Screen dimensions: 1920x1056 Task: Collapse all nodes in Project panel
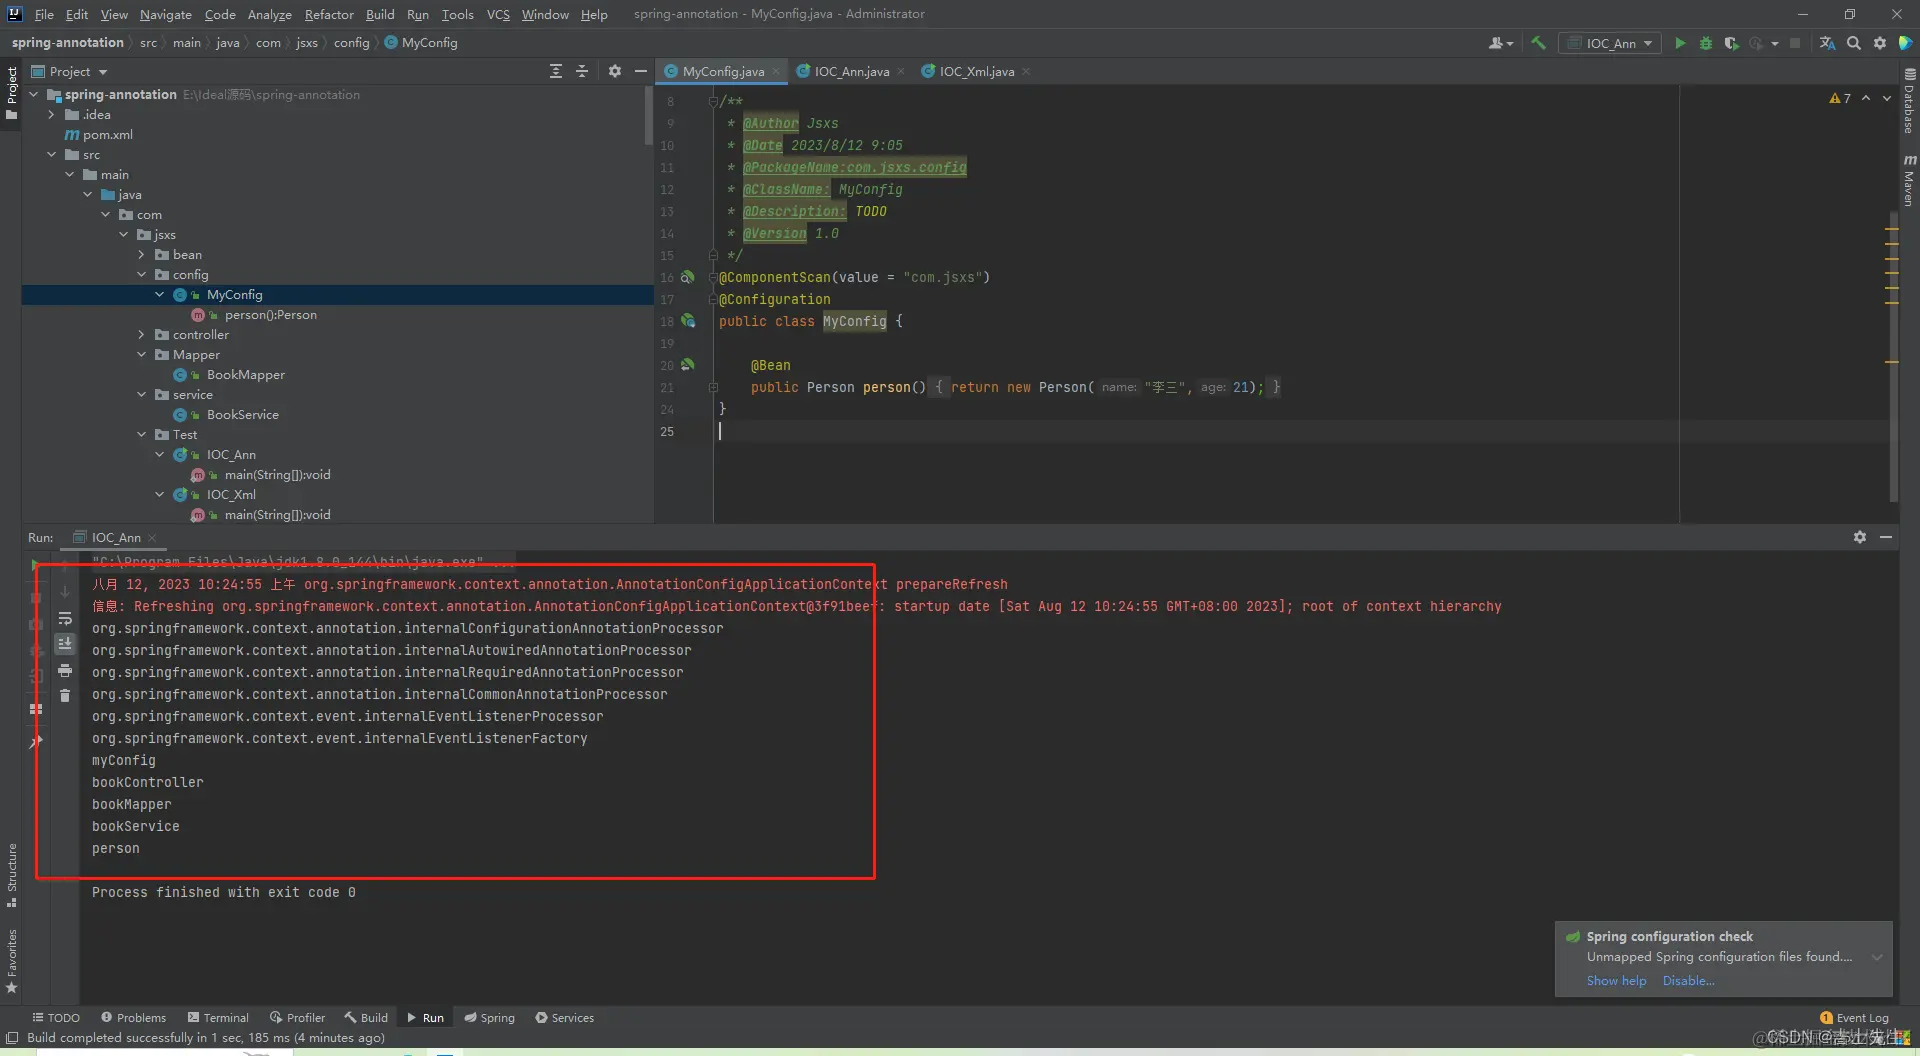[x=582, y=71]
